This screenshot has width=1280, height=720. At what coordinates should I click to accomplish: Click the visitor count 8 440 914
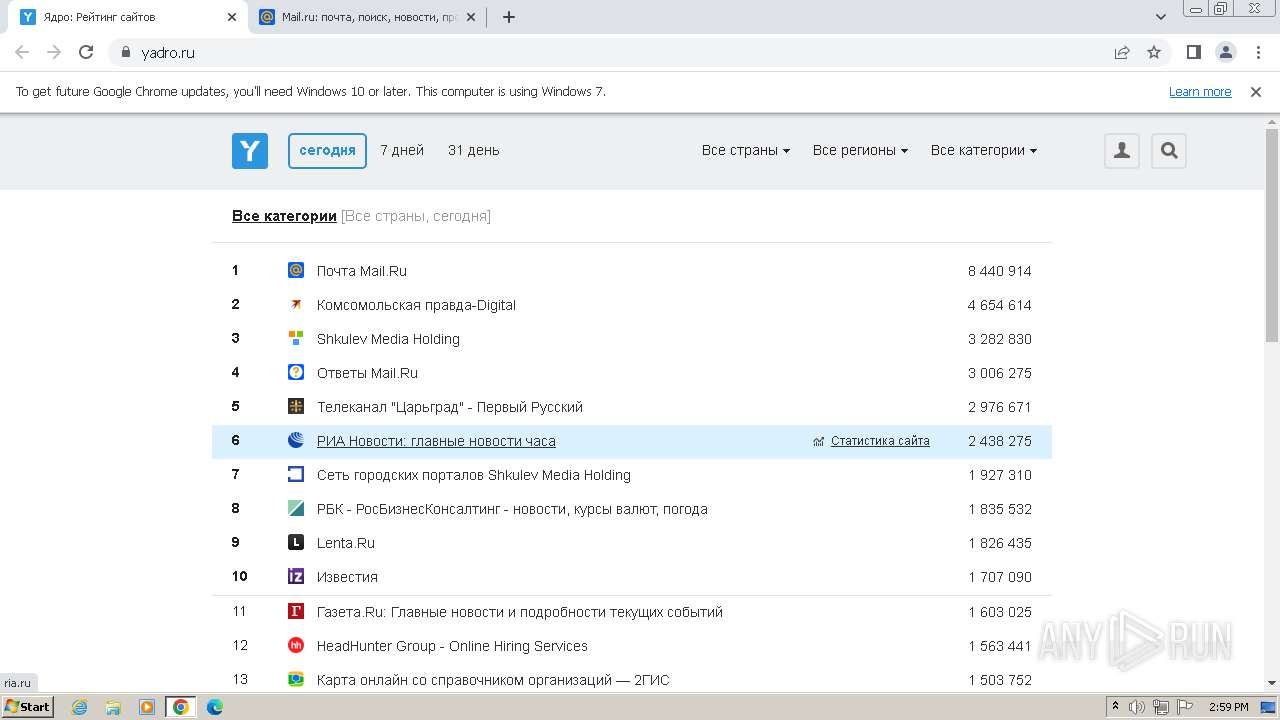pyautogui.click(x=1000, y=271)
